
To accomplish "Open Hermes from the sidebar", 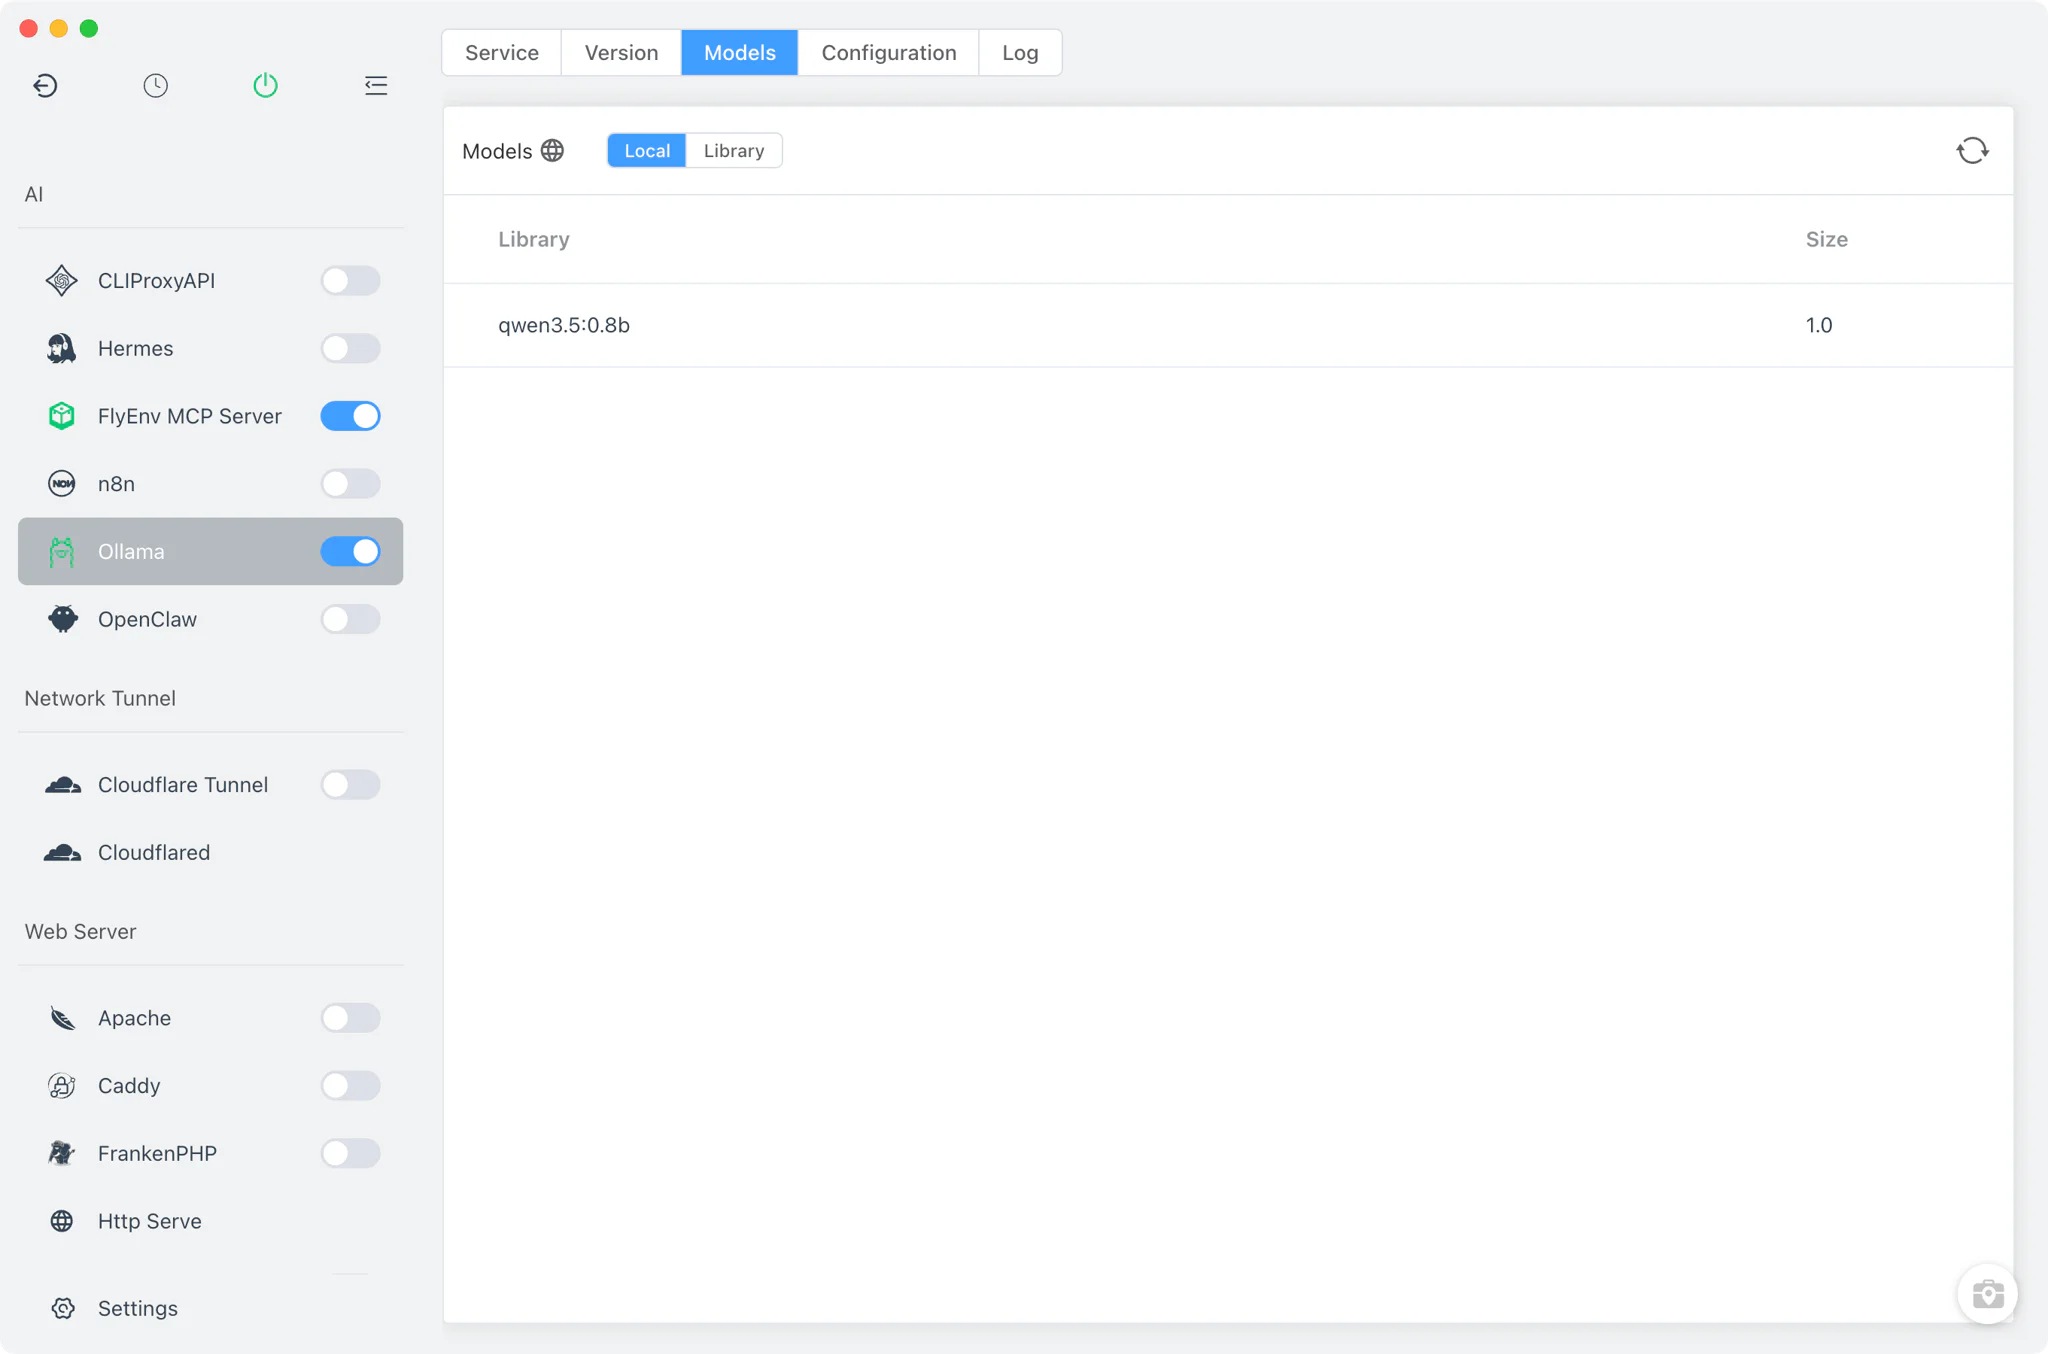I will click(135, 348).
